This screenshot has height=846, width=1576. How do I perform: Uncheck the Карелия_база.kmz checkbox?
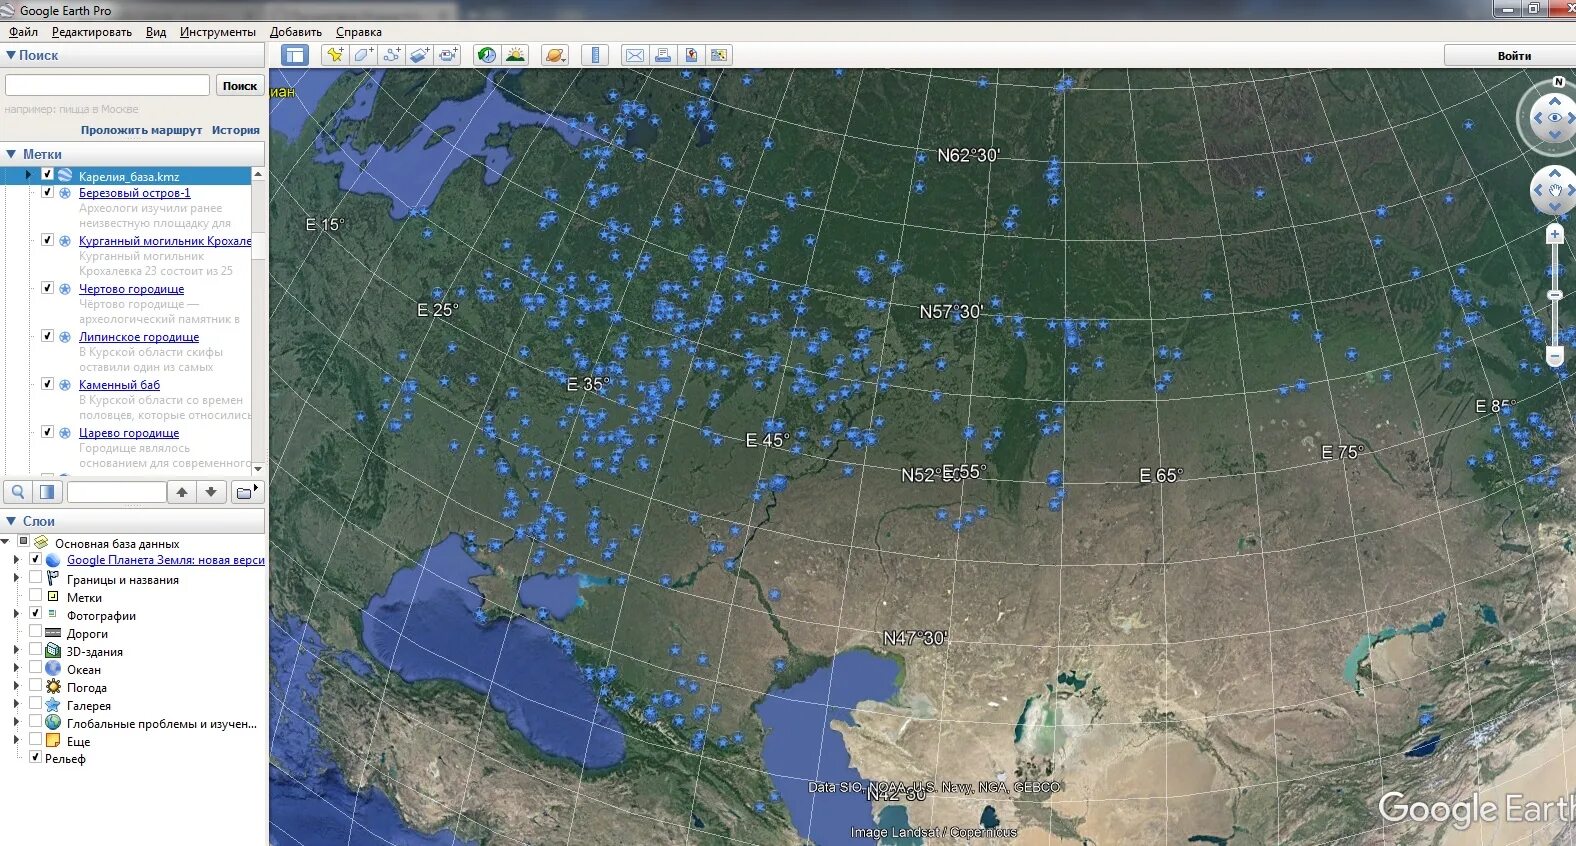[x=47, y=175]
